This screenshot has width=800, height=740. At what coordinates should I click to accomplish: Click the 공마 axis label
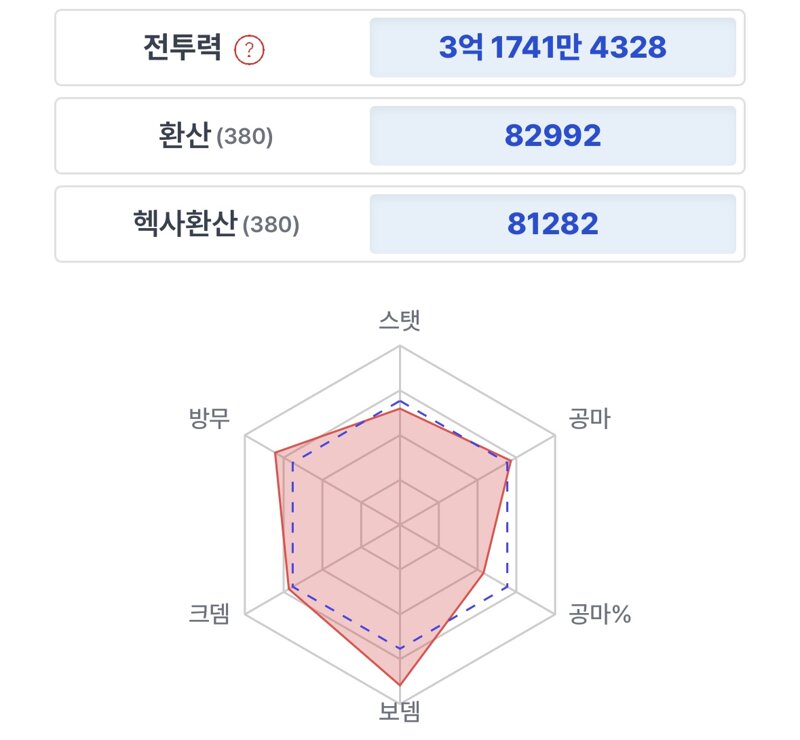(x=589, y=418)
